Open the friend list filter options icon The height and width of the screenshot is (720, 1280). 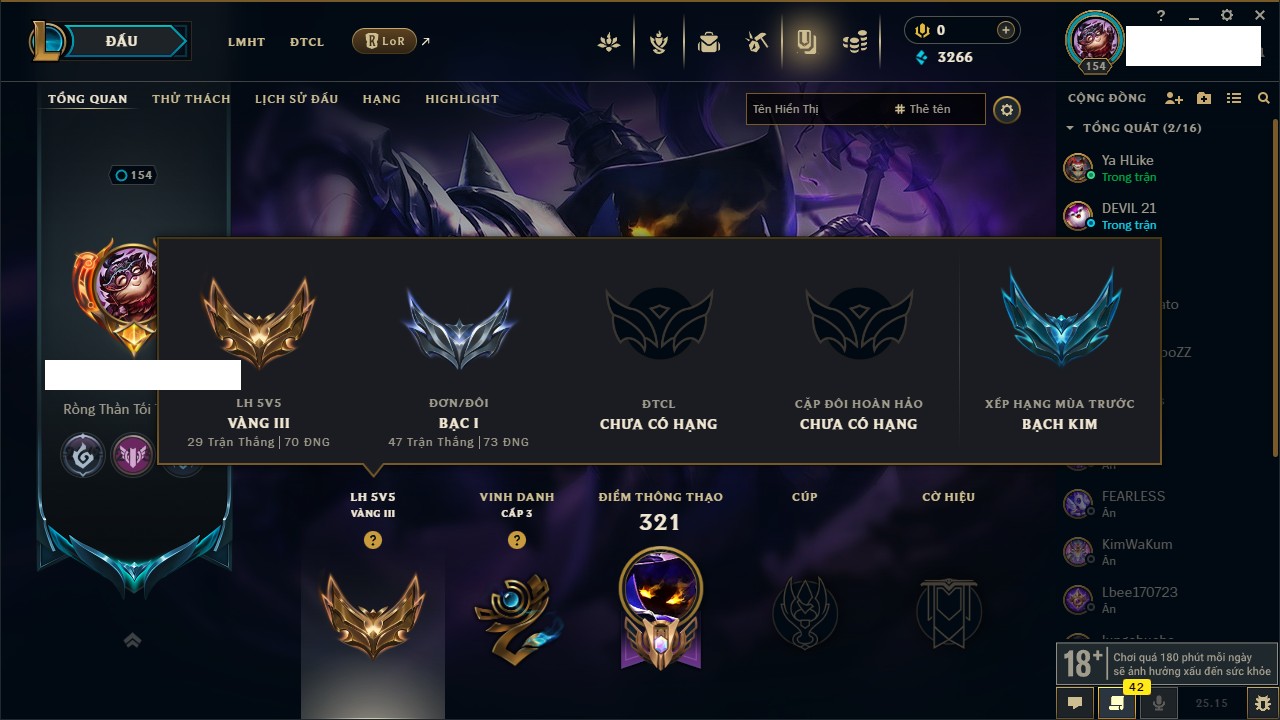pos(1234,99)
